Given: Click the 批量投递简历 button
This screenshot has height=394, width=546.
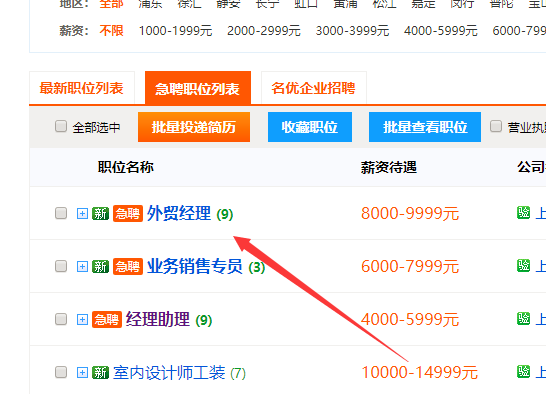Looking at the screenshot, I should click(x=194, y=127).
